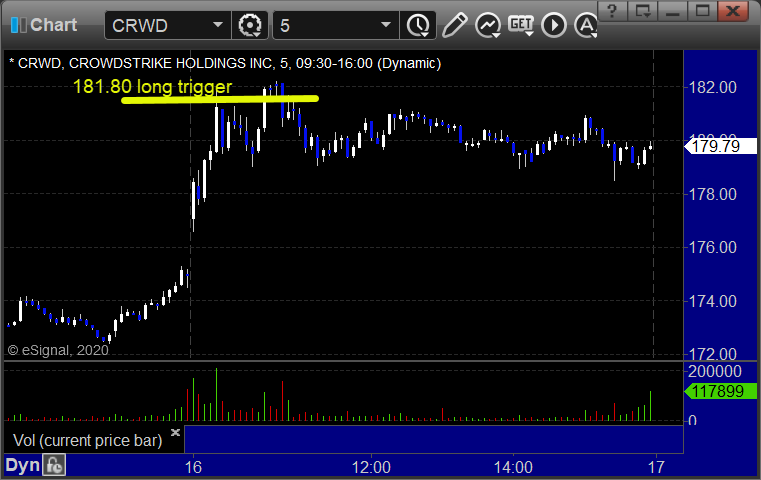The height and width of the screenshot is (480, 761).
Task: Click the 14:00 time axis label
Action: (x=513, y=467)
